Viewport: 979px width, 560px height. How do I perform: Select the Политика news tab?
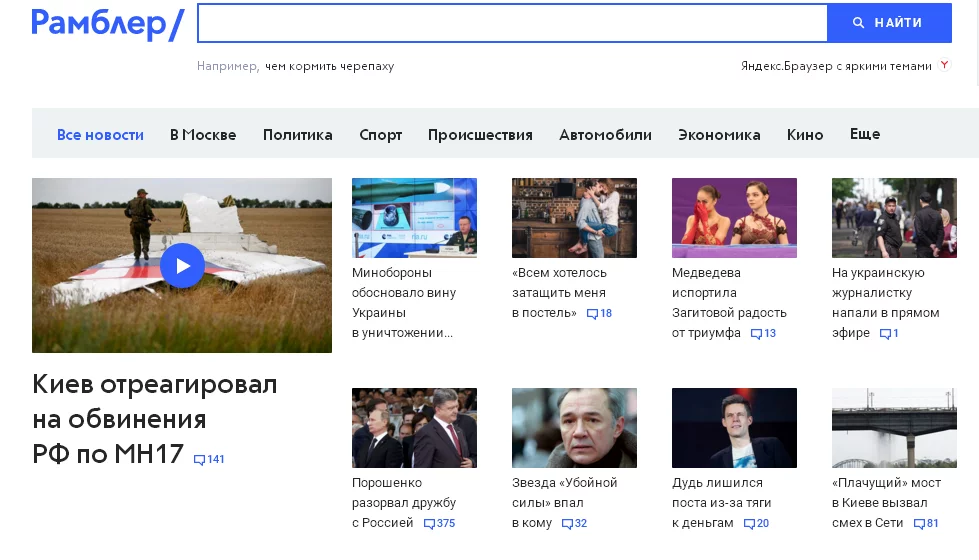click(x=297, y=135)
